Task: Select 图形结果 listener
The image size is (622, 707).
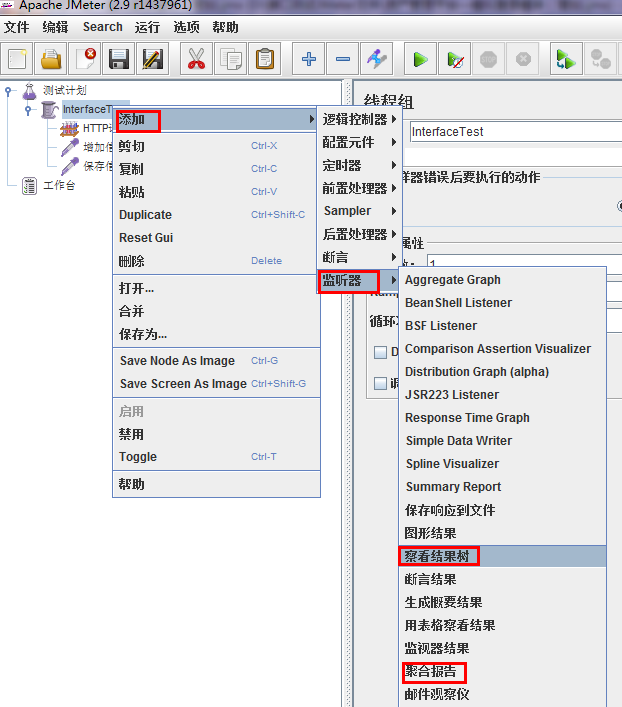Action: (x=502, y=533)
